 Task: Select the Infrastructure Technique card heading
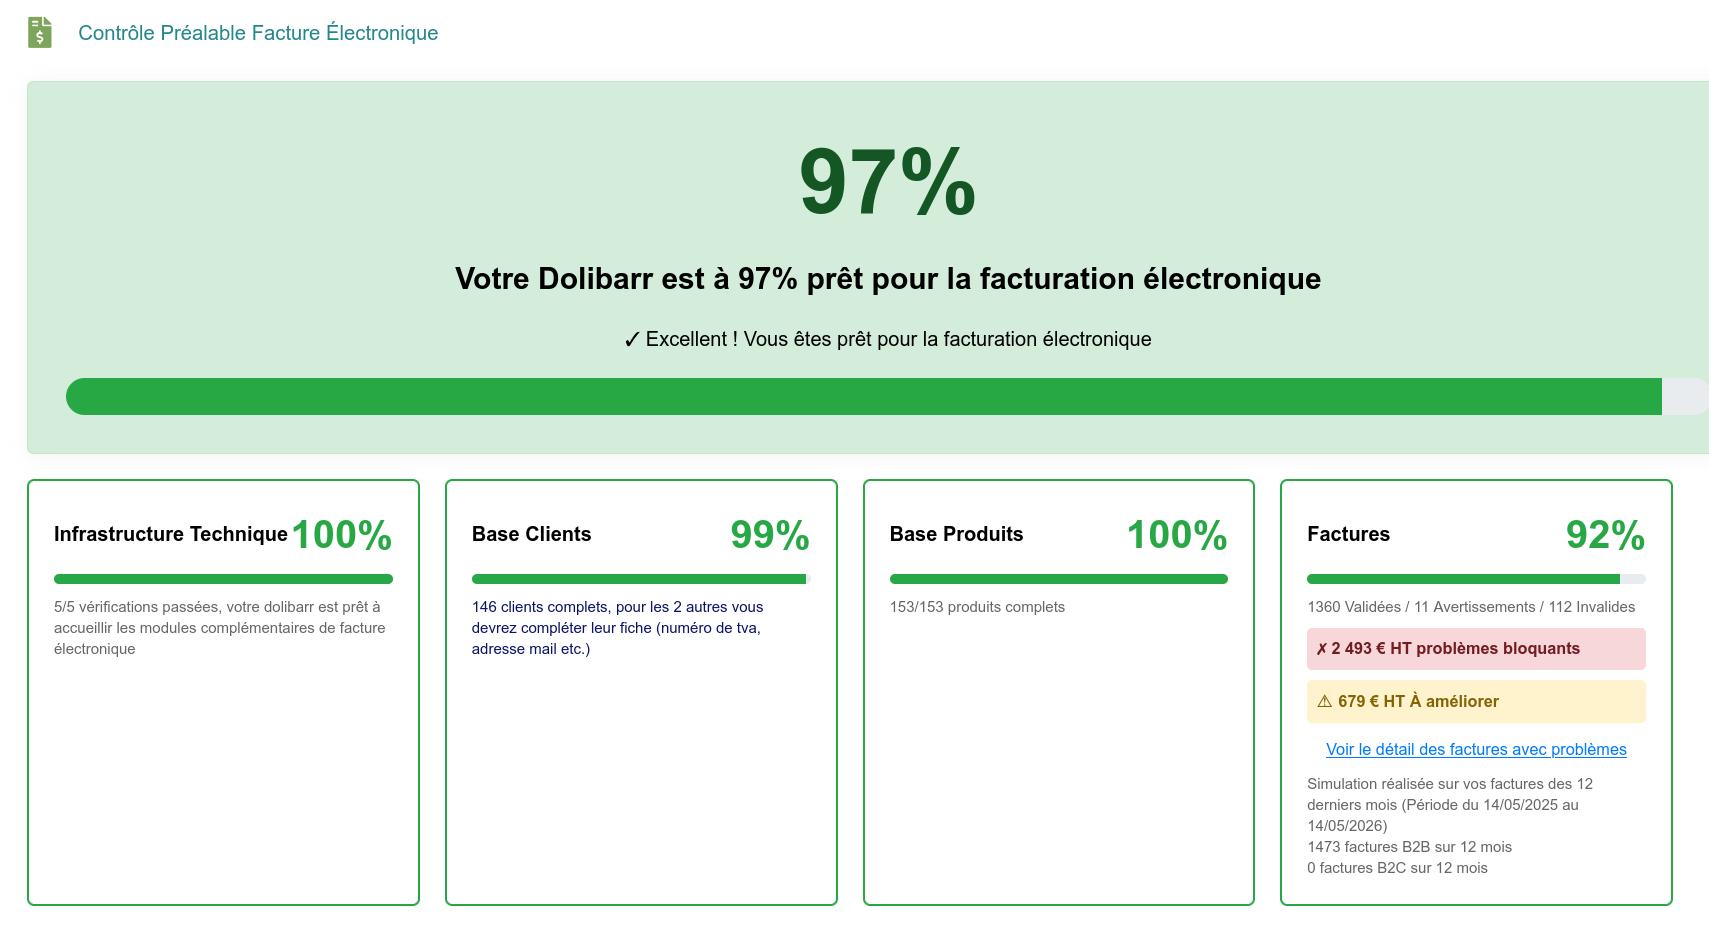tap(171, 534)
